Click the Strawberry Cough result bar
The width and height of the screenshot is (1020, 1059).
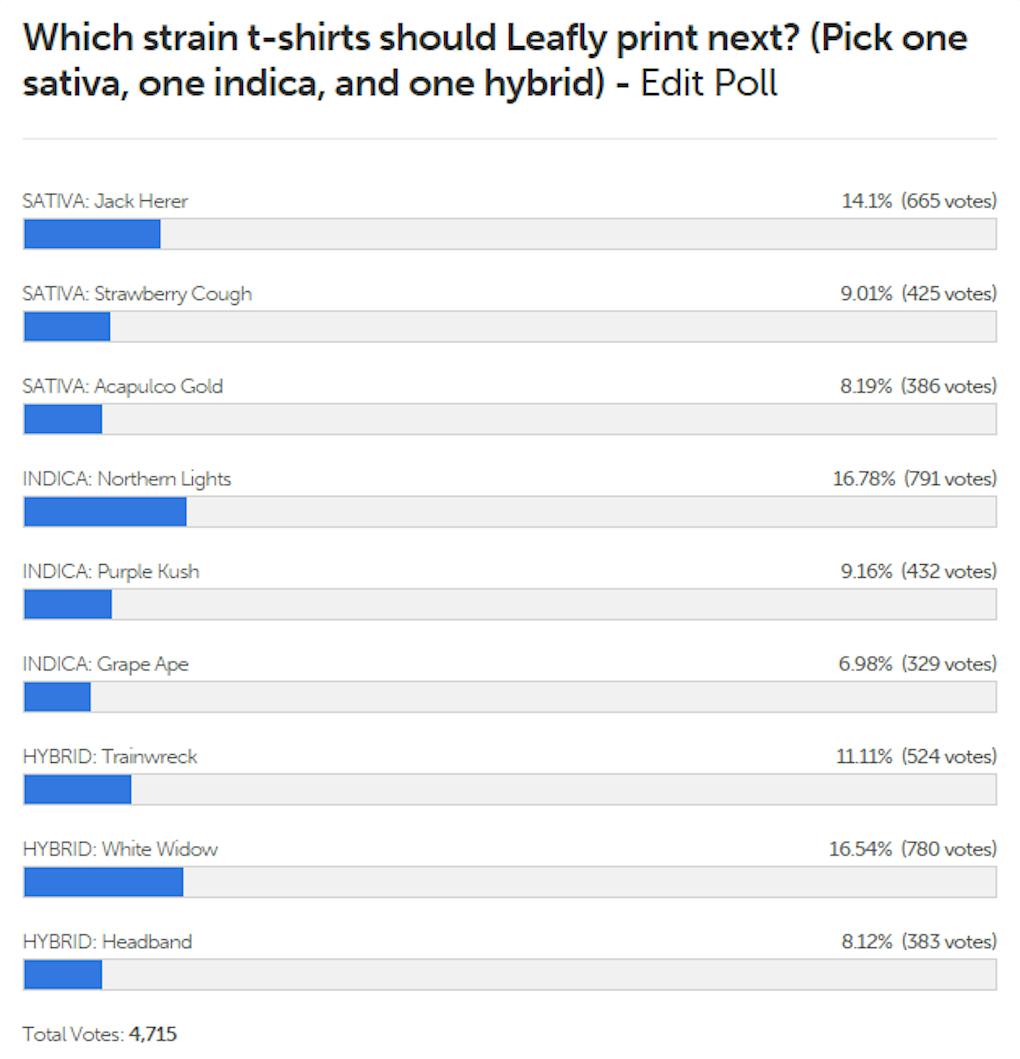(509, 327)
